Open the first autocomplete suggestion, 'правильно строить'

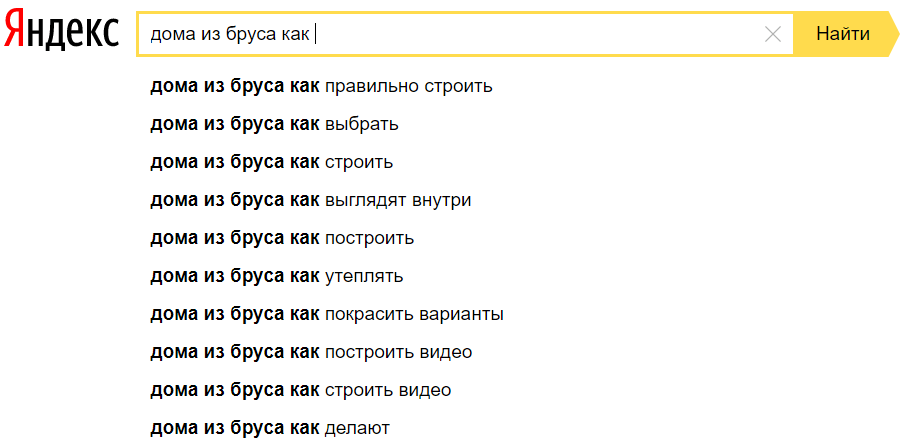[321, 86]
